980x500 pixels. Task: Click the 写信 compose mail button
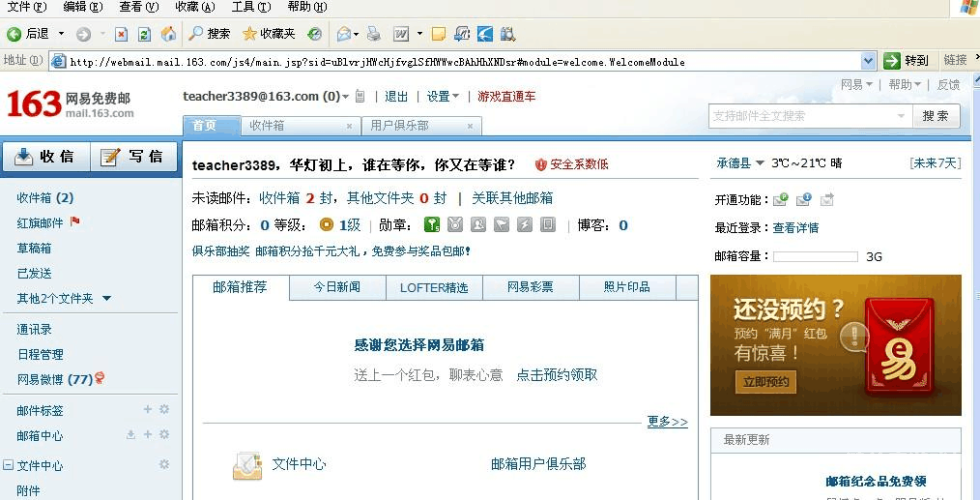click(134, 156)
